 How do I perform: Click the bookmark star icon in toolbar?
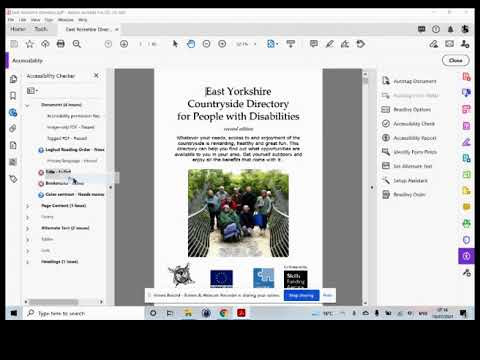tap(30, 44)
